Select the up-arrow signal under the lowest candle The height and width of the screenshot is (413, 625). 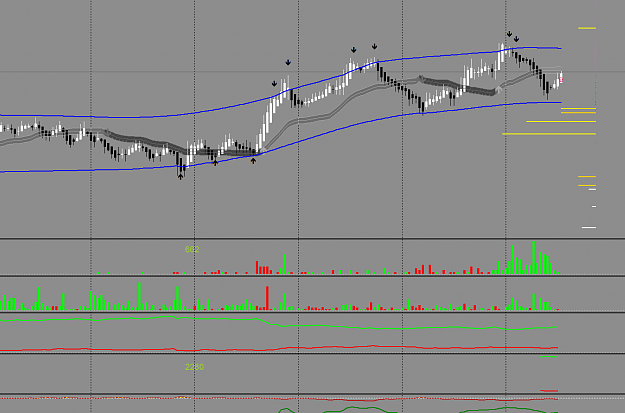181,176
